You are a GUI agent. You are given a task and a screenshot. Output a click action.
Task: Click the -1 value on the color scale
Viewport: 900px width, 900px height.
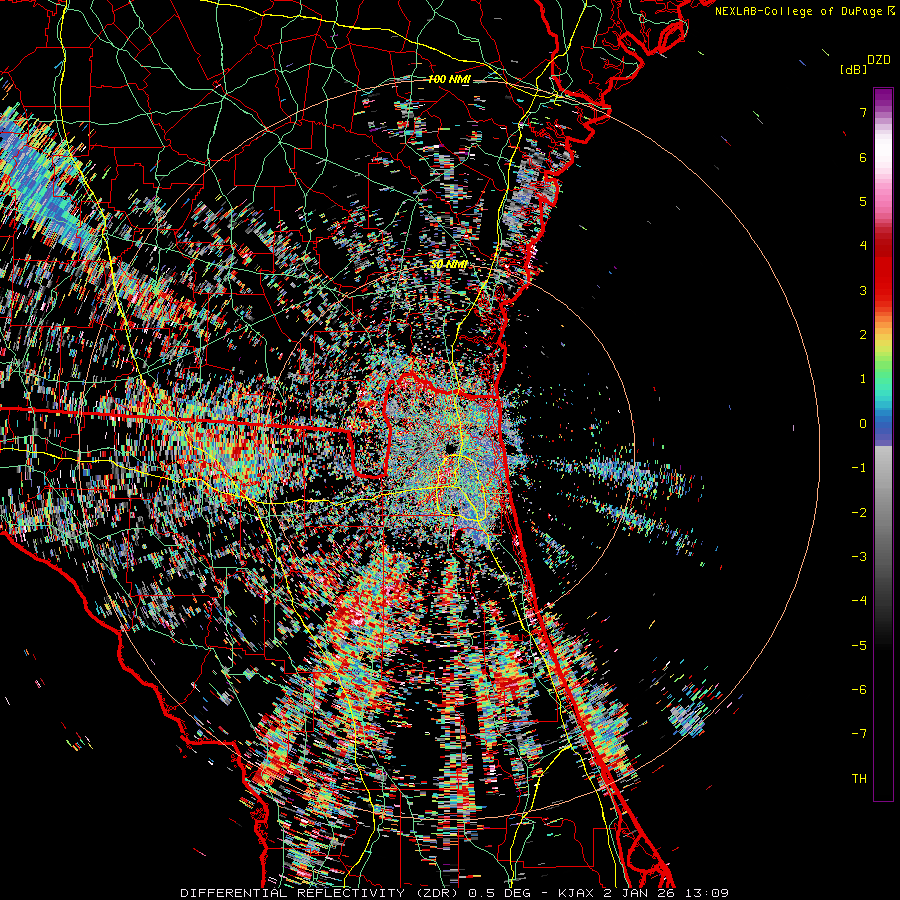pyautogui.click(x=859, y=468)
